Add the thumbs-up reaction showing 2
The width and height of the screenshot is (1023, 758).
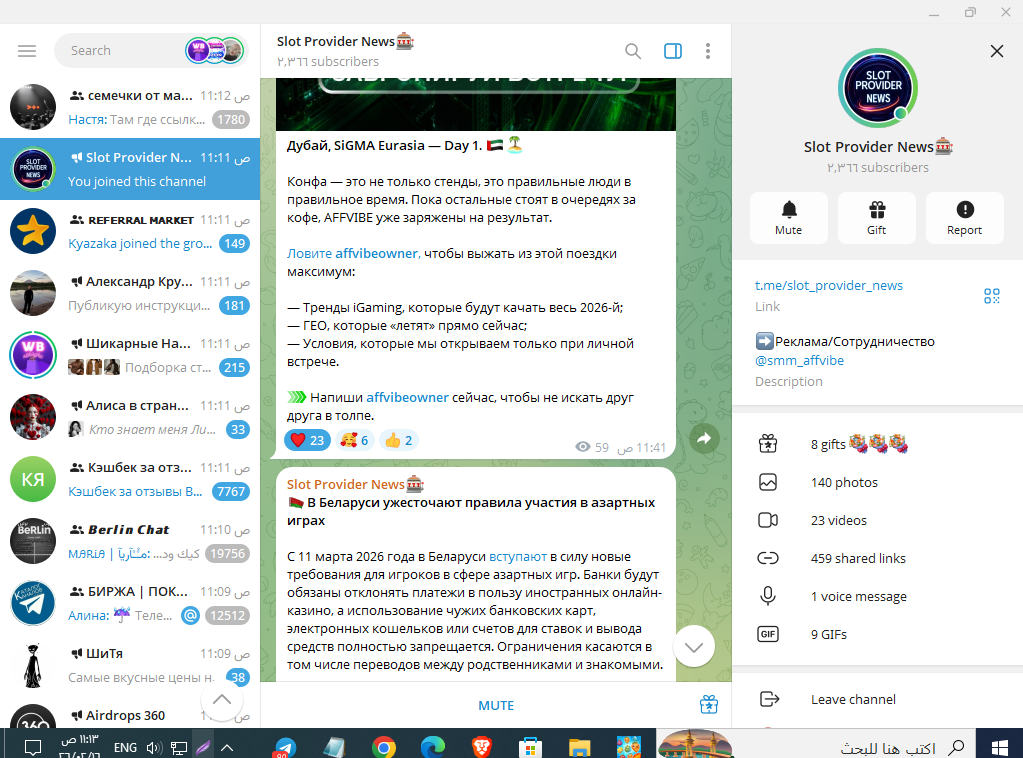pos(399,440)
